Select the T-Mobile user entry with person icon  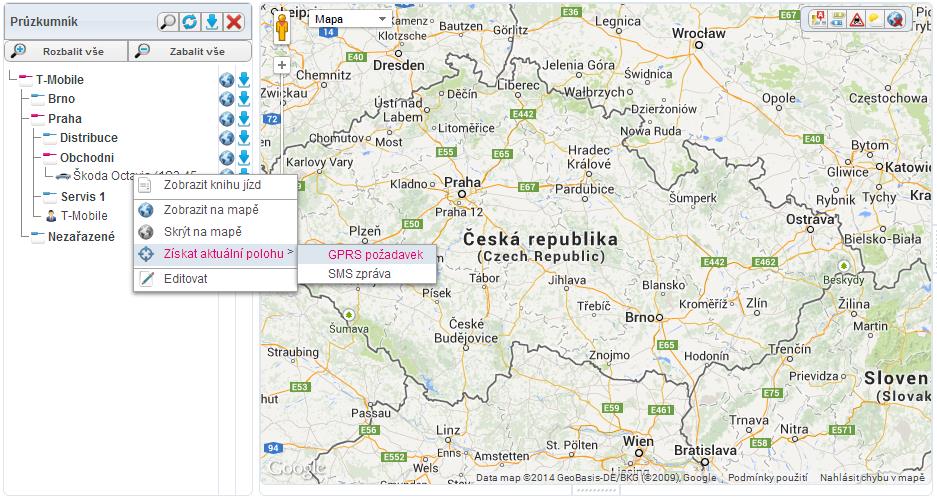[77, 216]
